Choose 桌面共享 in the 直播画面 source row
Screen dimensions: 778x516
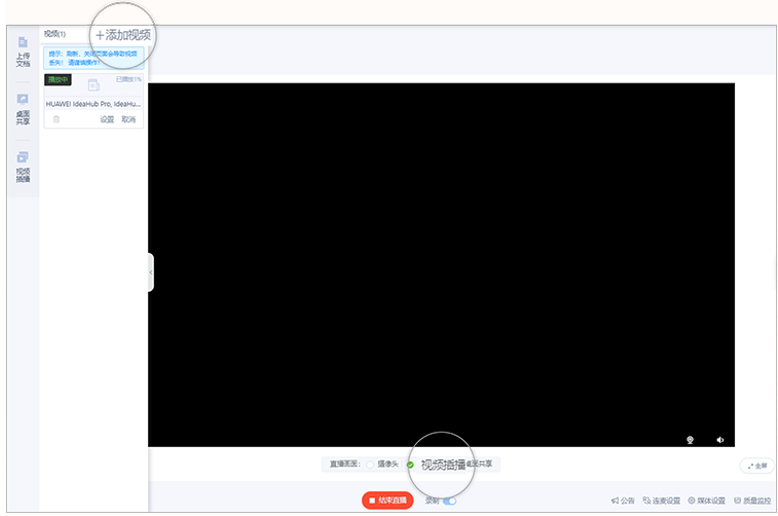point(479,464)
